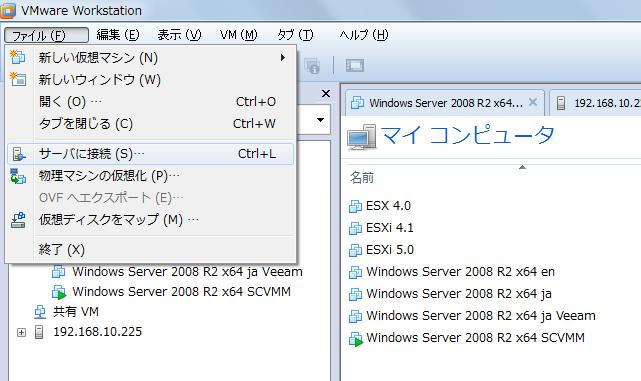641x381 pixels.
Task: Click the virtualize physical machine icon
Action: (x=18, y=176)
